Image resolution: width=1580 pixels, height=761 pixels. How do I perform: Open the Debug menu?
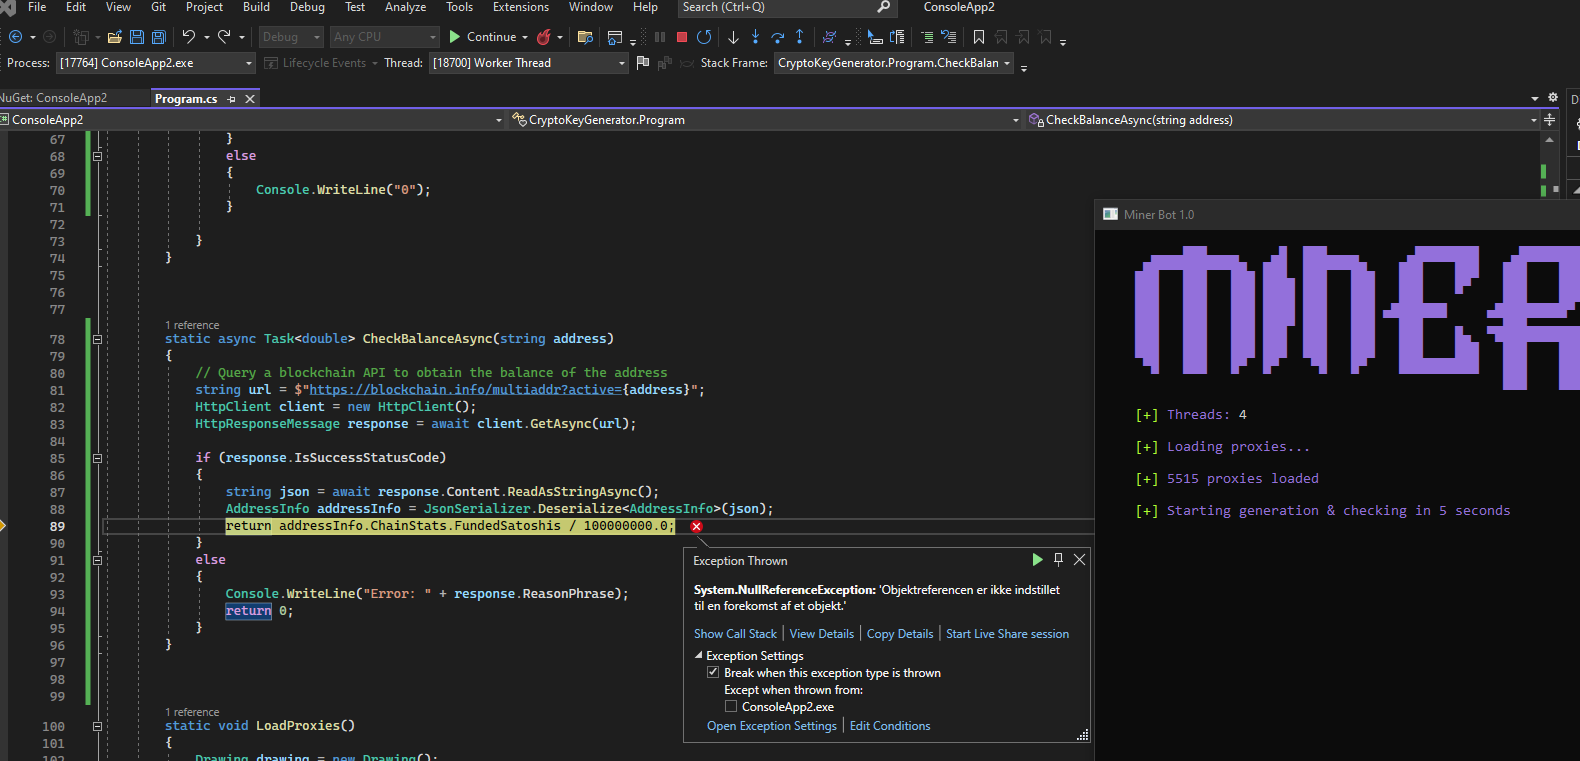(307, 7)
